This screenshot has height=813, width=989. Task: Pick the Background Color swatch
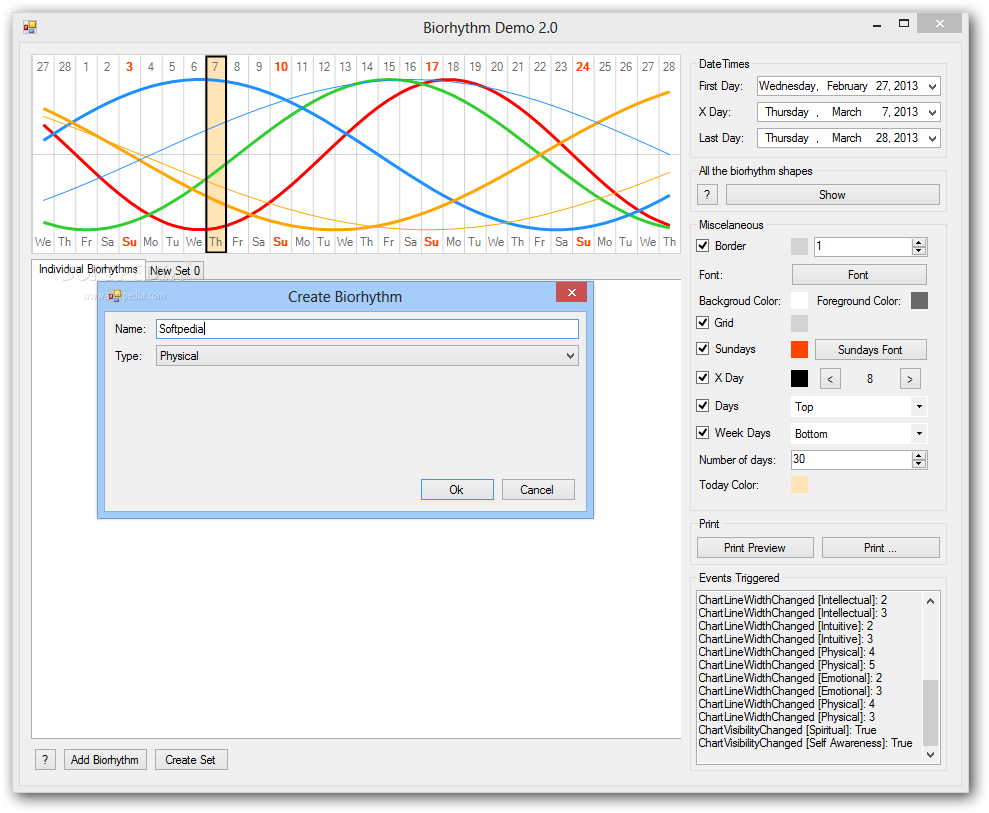click(x=799, y=300)
